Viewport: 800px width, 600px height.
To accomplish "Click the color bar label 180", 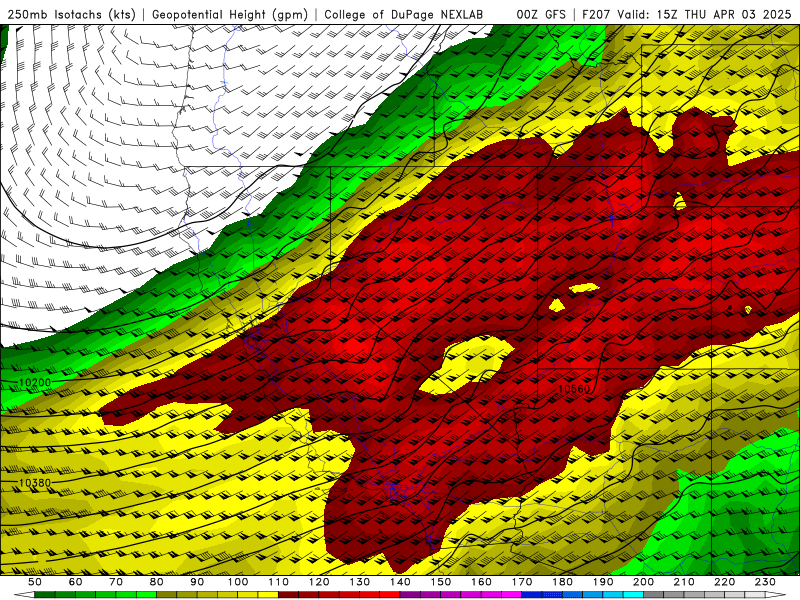I will [x=562, y=582].
